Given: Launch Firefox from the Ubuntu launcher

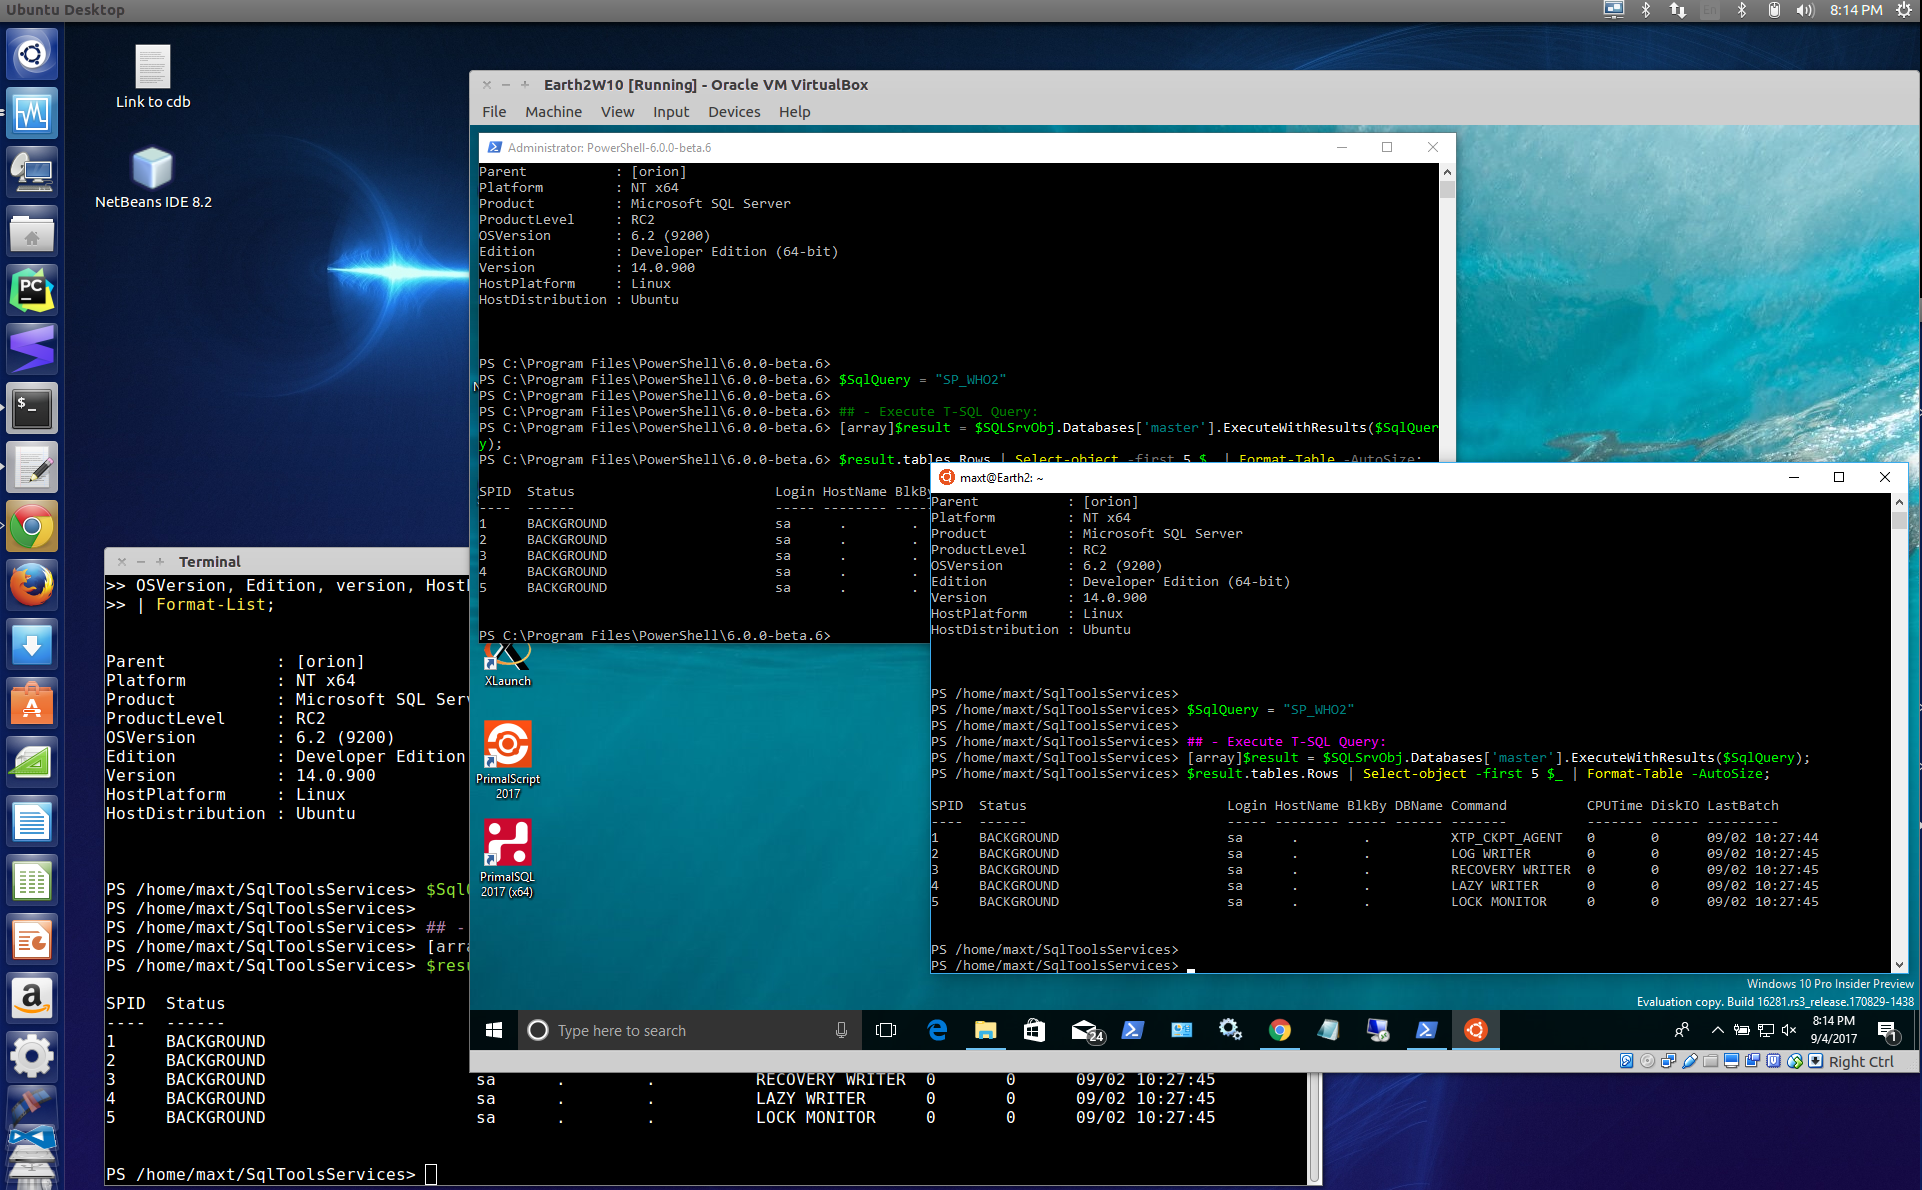Looking at the screenshot, I should coord(32,586).
